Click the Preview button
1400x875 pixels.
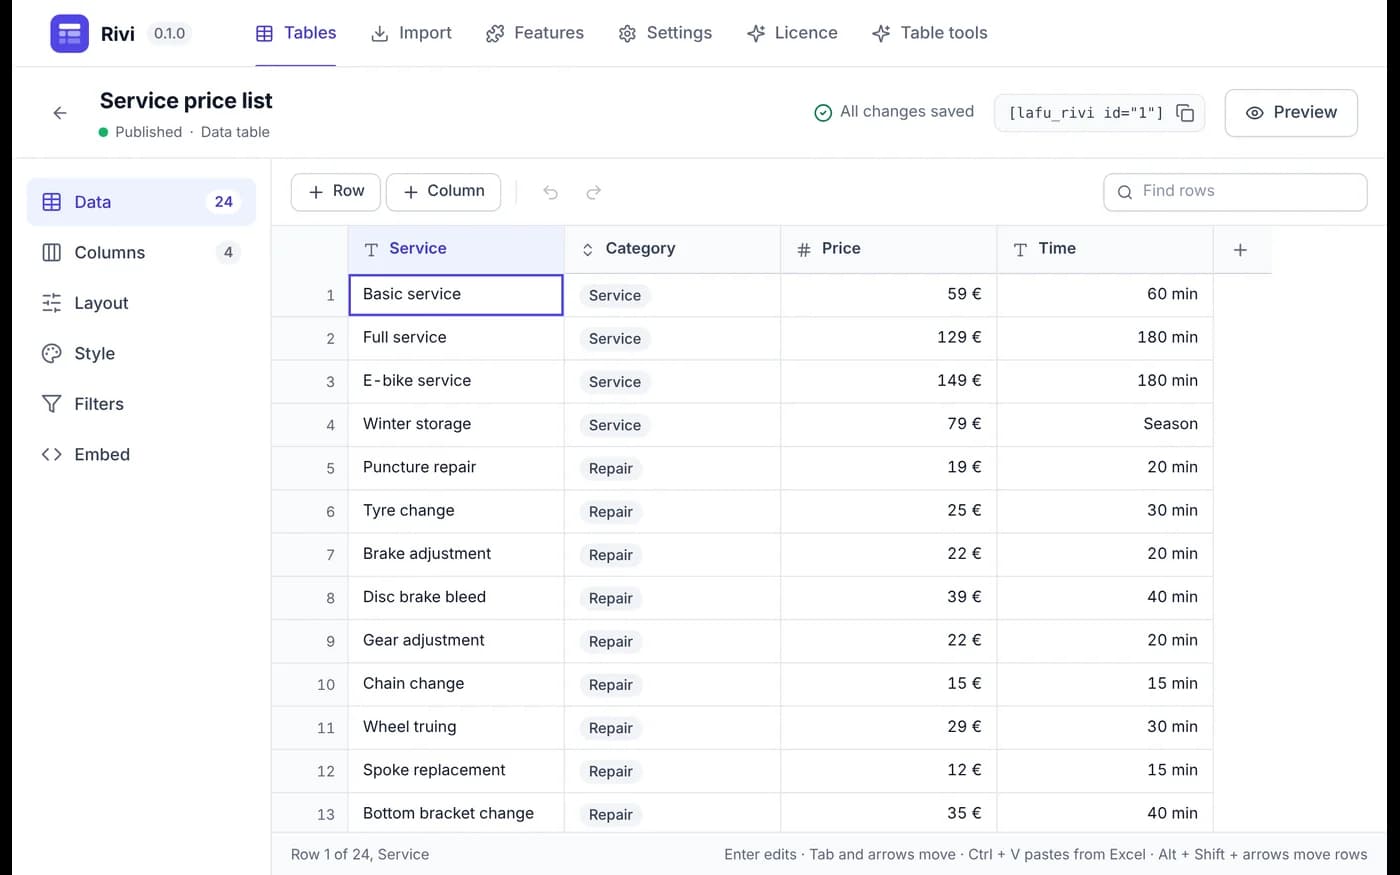click(x=1291, y=113)
